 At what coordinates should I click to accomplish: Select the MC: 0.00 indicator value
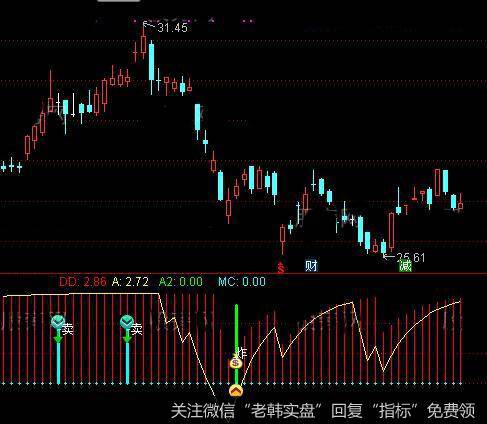(242, 282)
